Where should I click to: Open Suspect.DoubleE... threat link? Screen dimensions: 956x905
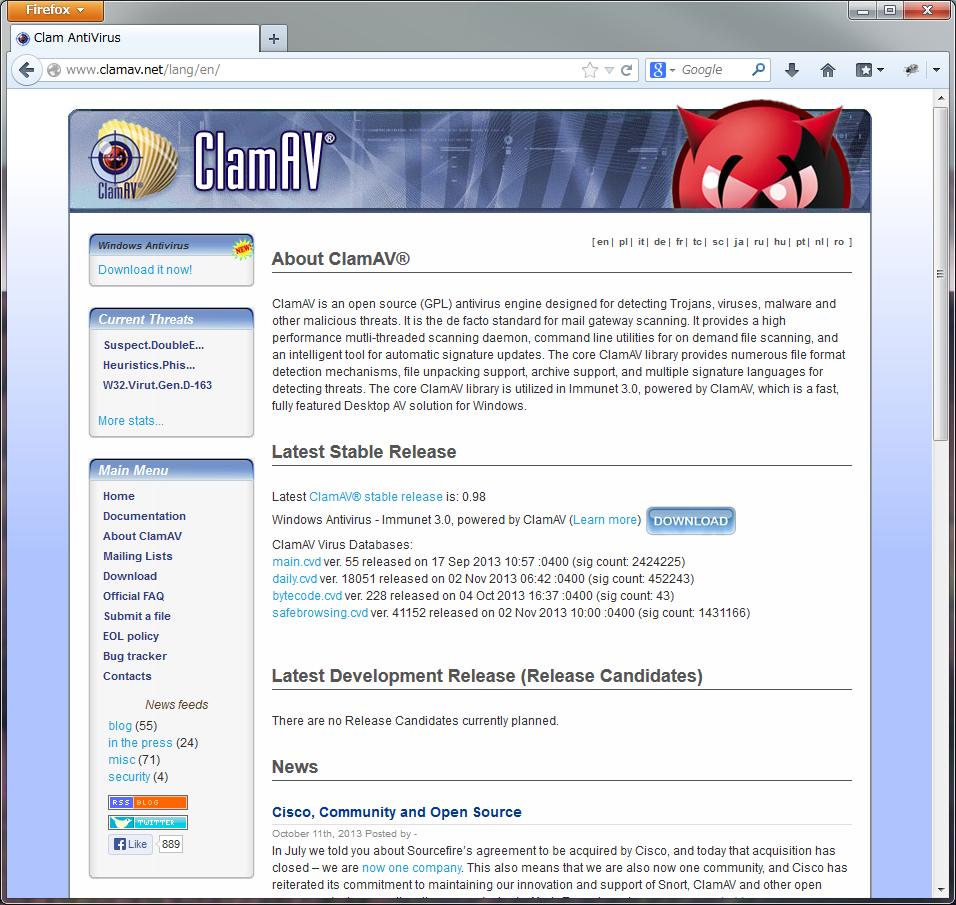coord(154,346)
